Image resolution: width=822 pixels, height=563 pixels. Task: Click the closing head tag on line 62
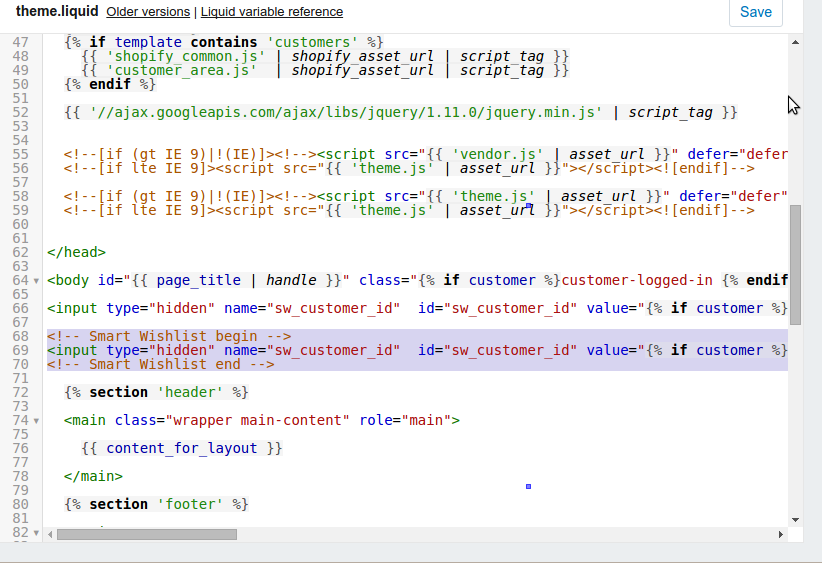coord(76,252)
